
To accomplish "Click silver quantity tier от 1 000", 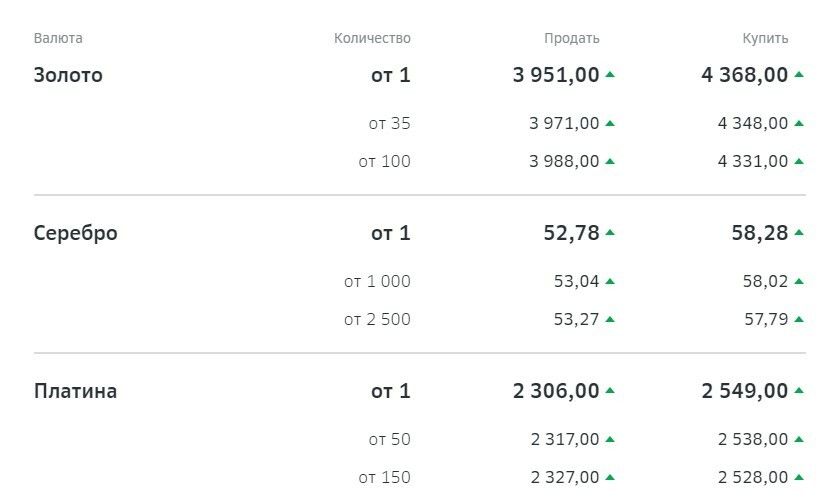I will [377, 281].
